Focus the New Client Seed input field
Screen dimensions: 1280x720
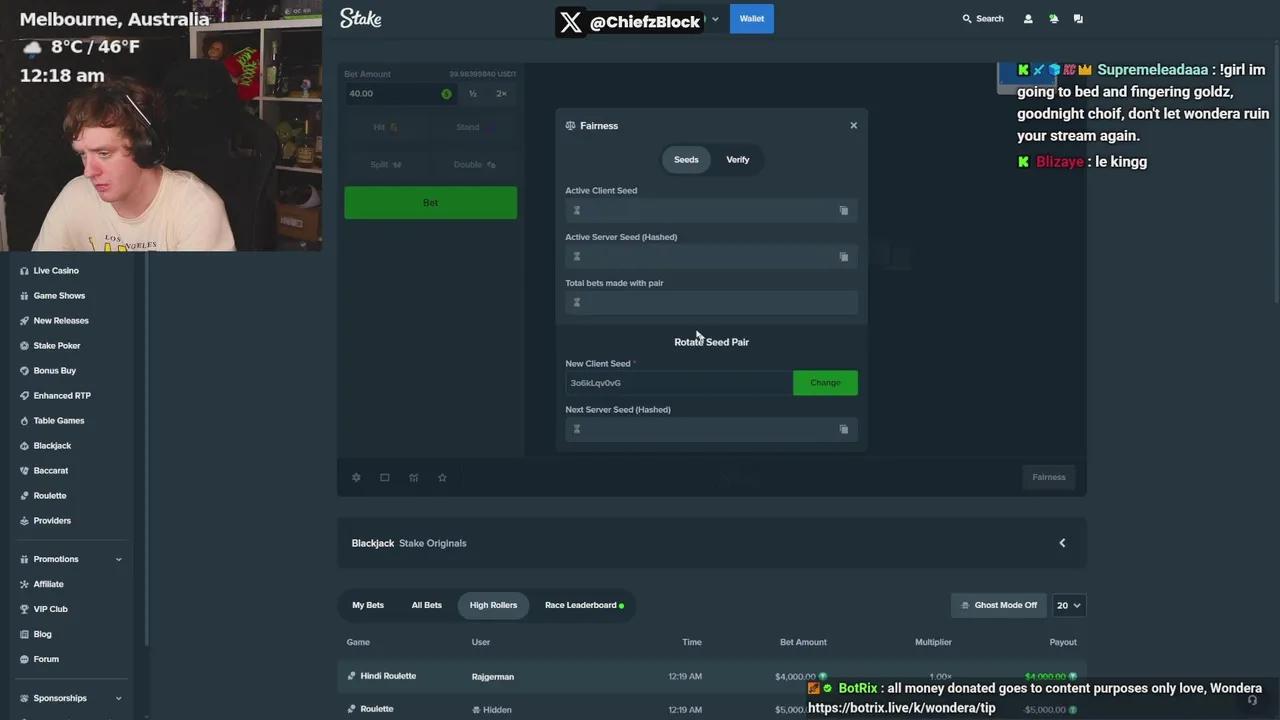[x=679, y=383]
